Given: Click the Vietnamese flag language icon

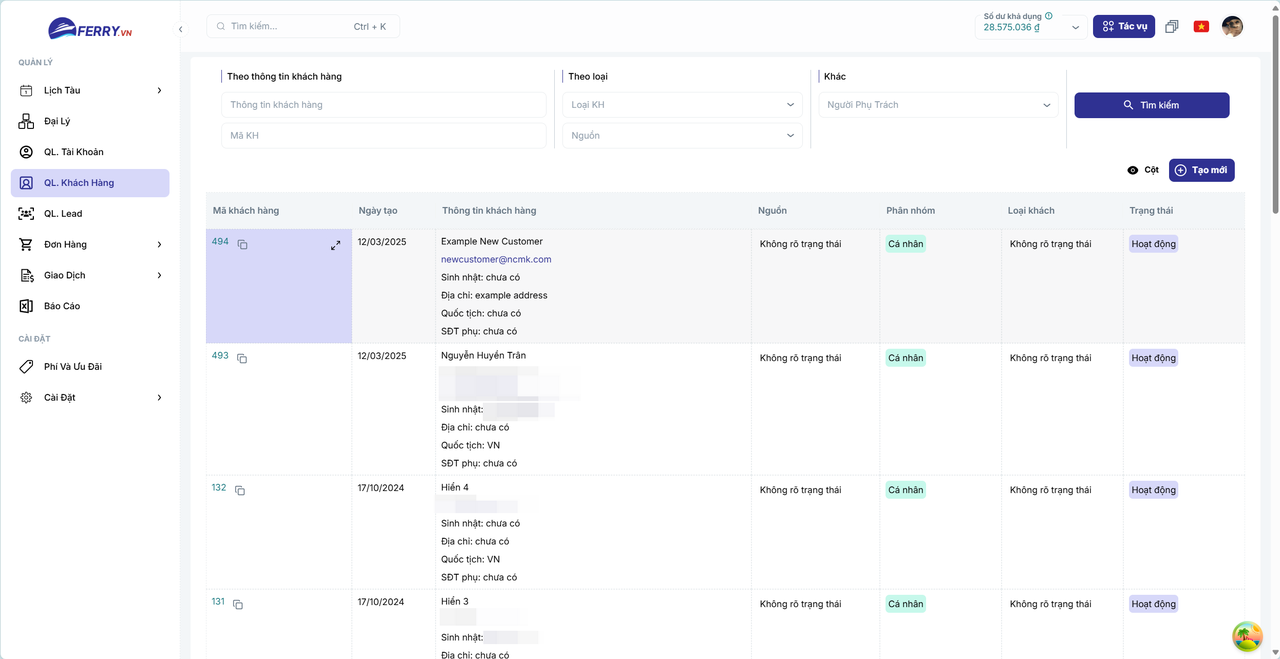Looking at the screenshot, I should pyautogui.click(x=1201, y=27).
